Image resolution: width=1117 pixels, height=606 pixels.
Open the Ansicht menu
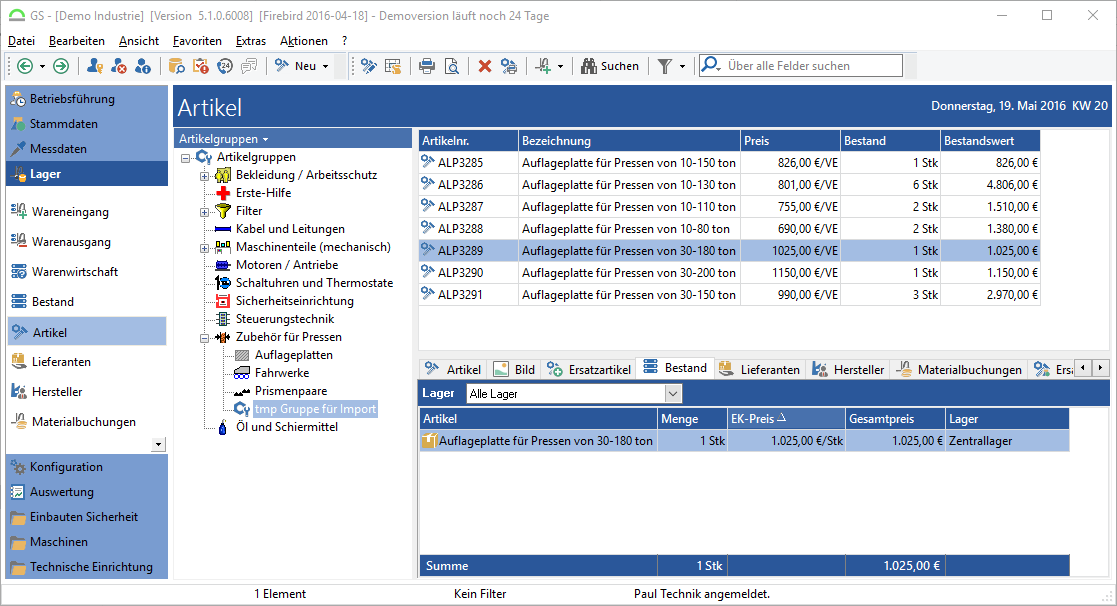pyautogui.click(x=139, y=41)
